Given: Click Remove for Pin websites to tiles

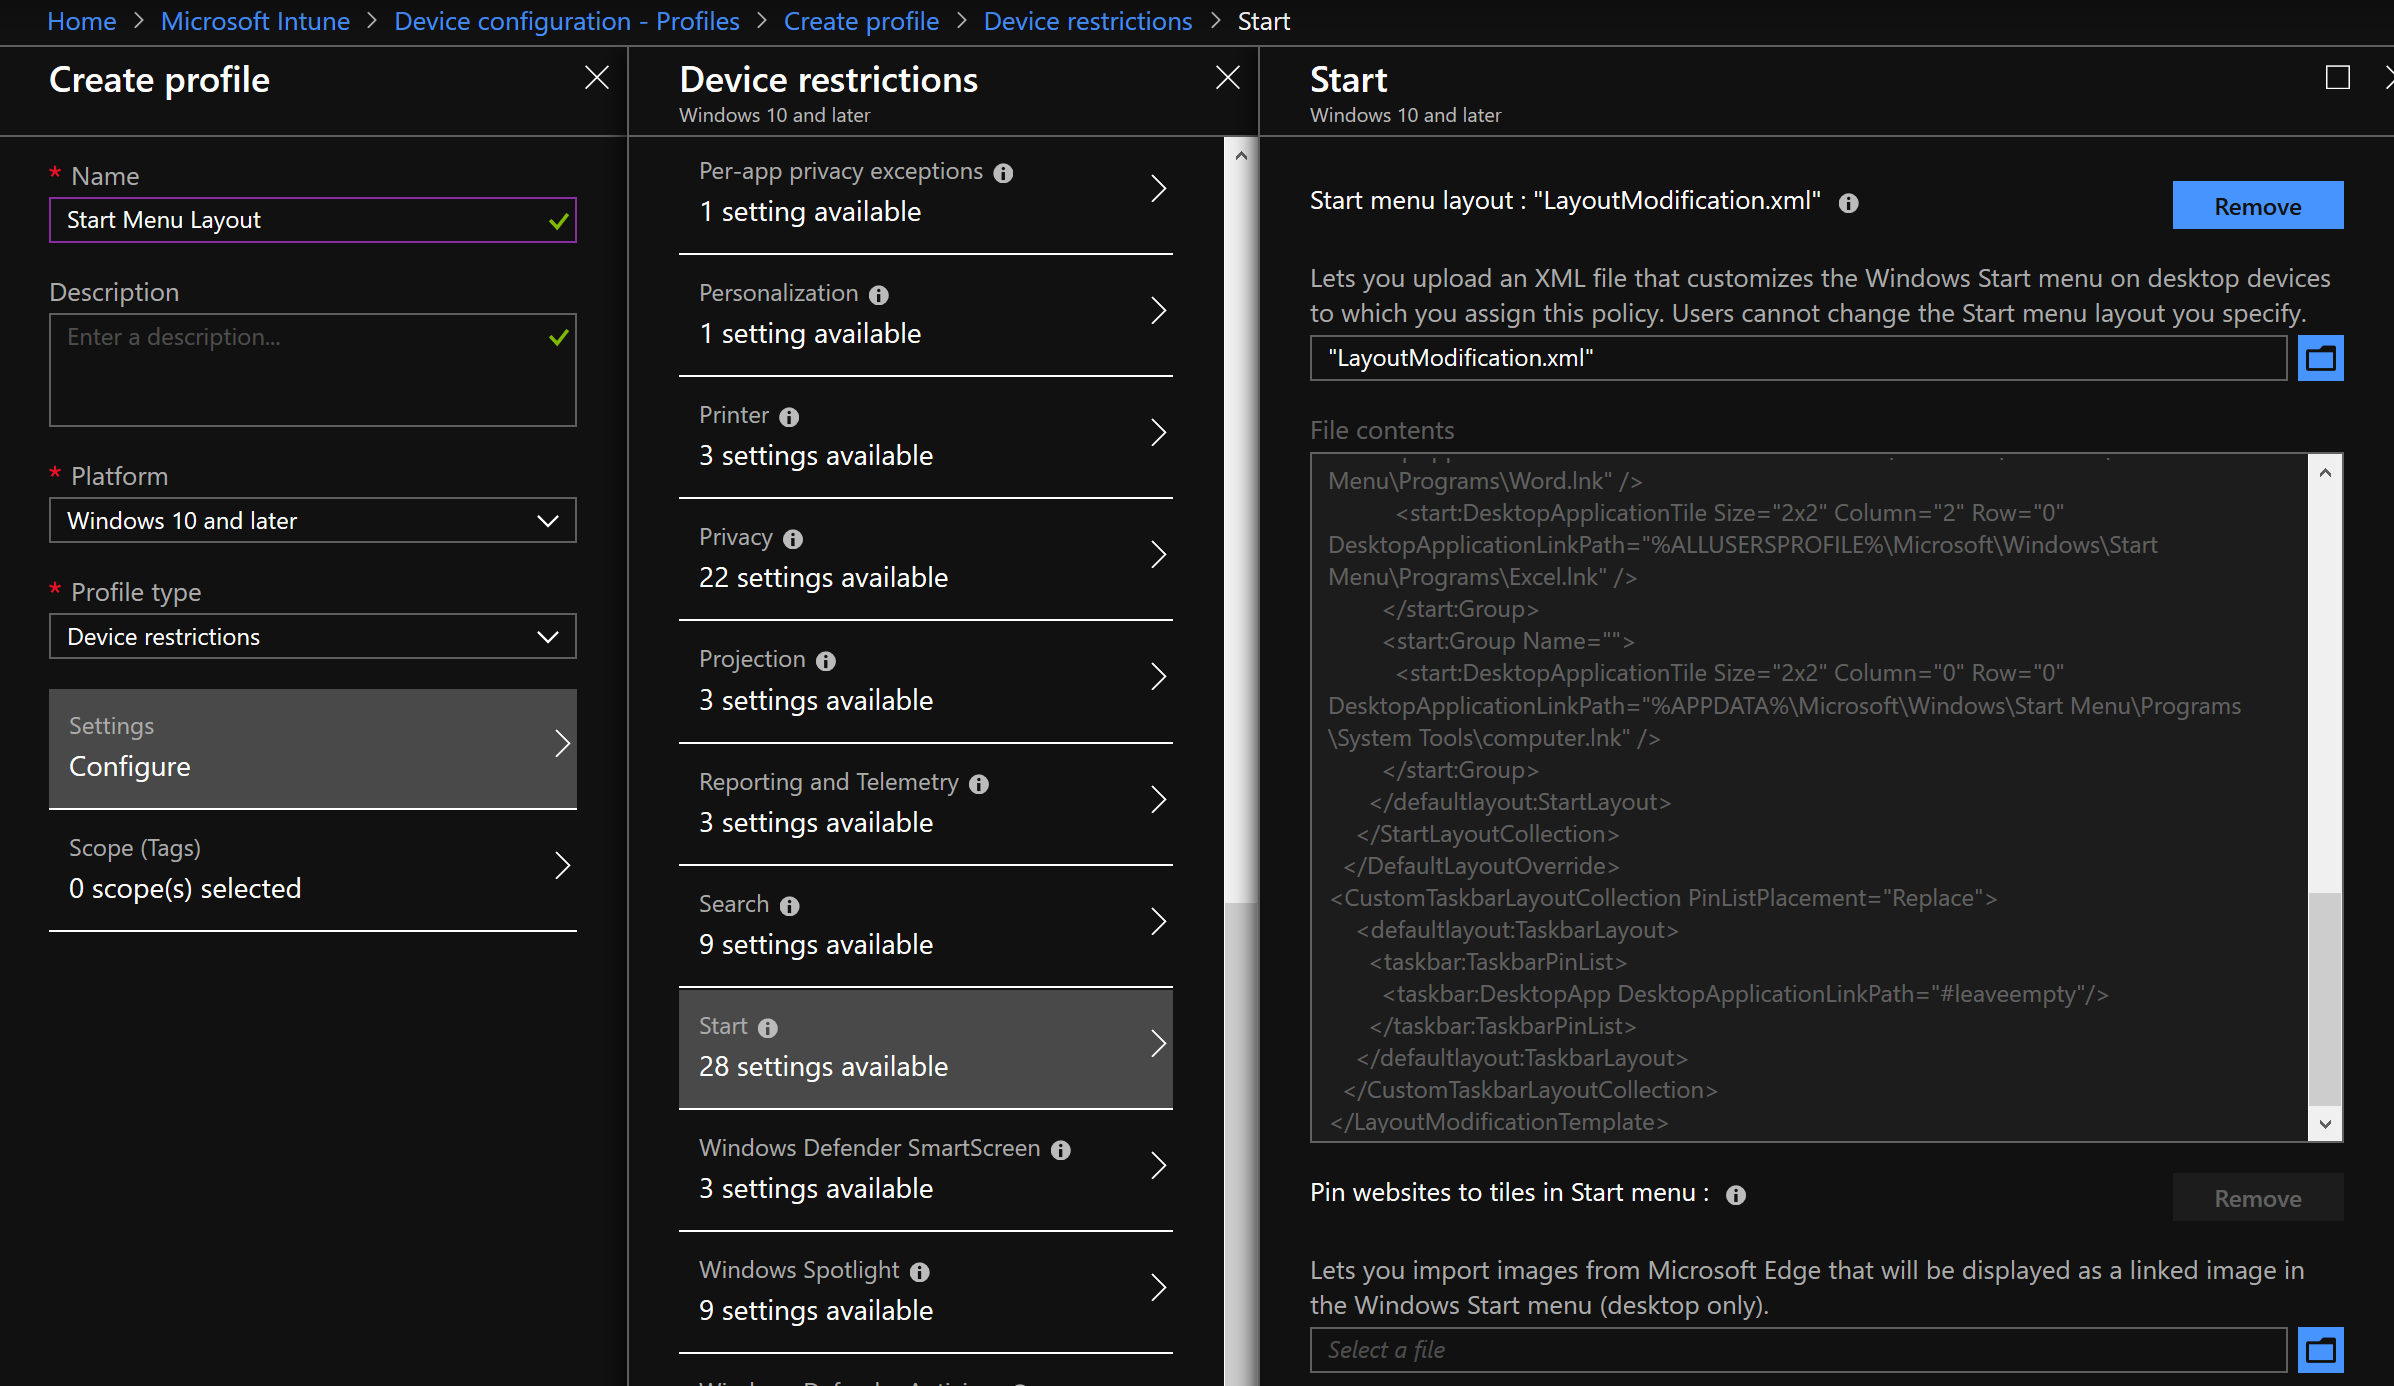Looking at the screenshot, I should pos(2258,1198).
